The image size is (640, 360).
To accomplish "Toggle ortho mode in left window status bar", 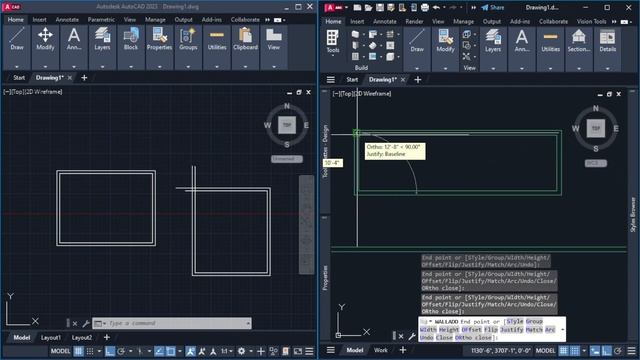I will tap(109, 351).
